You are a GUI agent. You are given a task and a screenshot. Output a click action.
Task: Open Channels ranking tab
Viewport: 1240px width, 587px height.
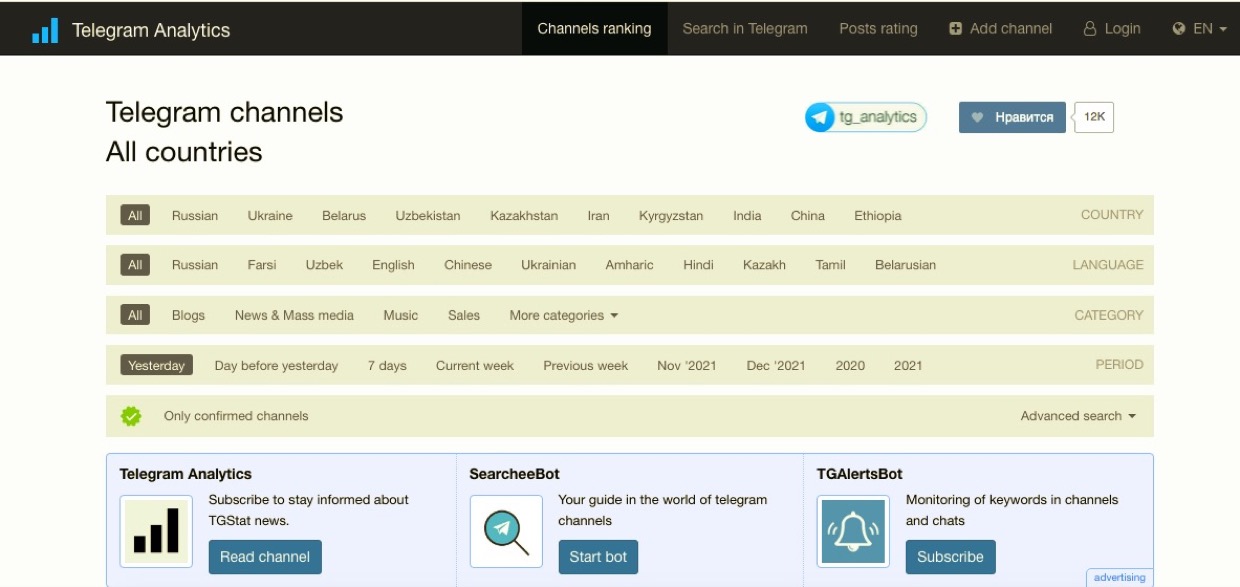[594, 29]
